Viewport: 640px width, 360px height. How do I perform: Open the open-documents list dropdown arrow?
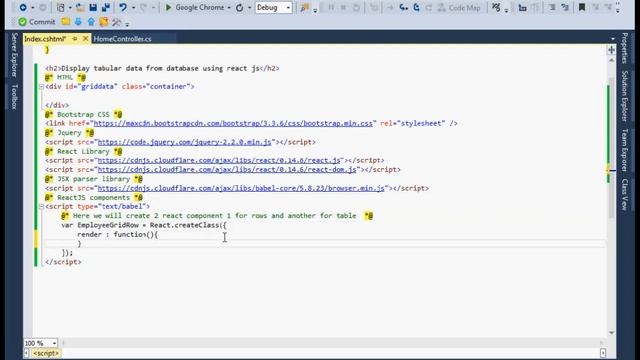[613, 39]
